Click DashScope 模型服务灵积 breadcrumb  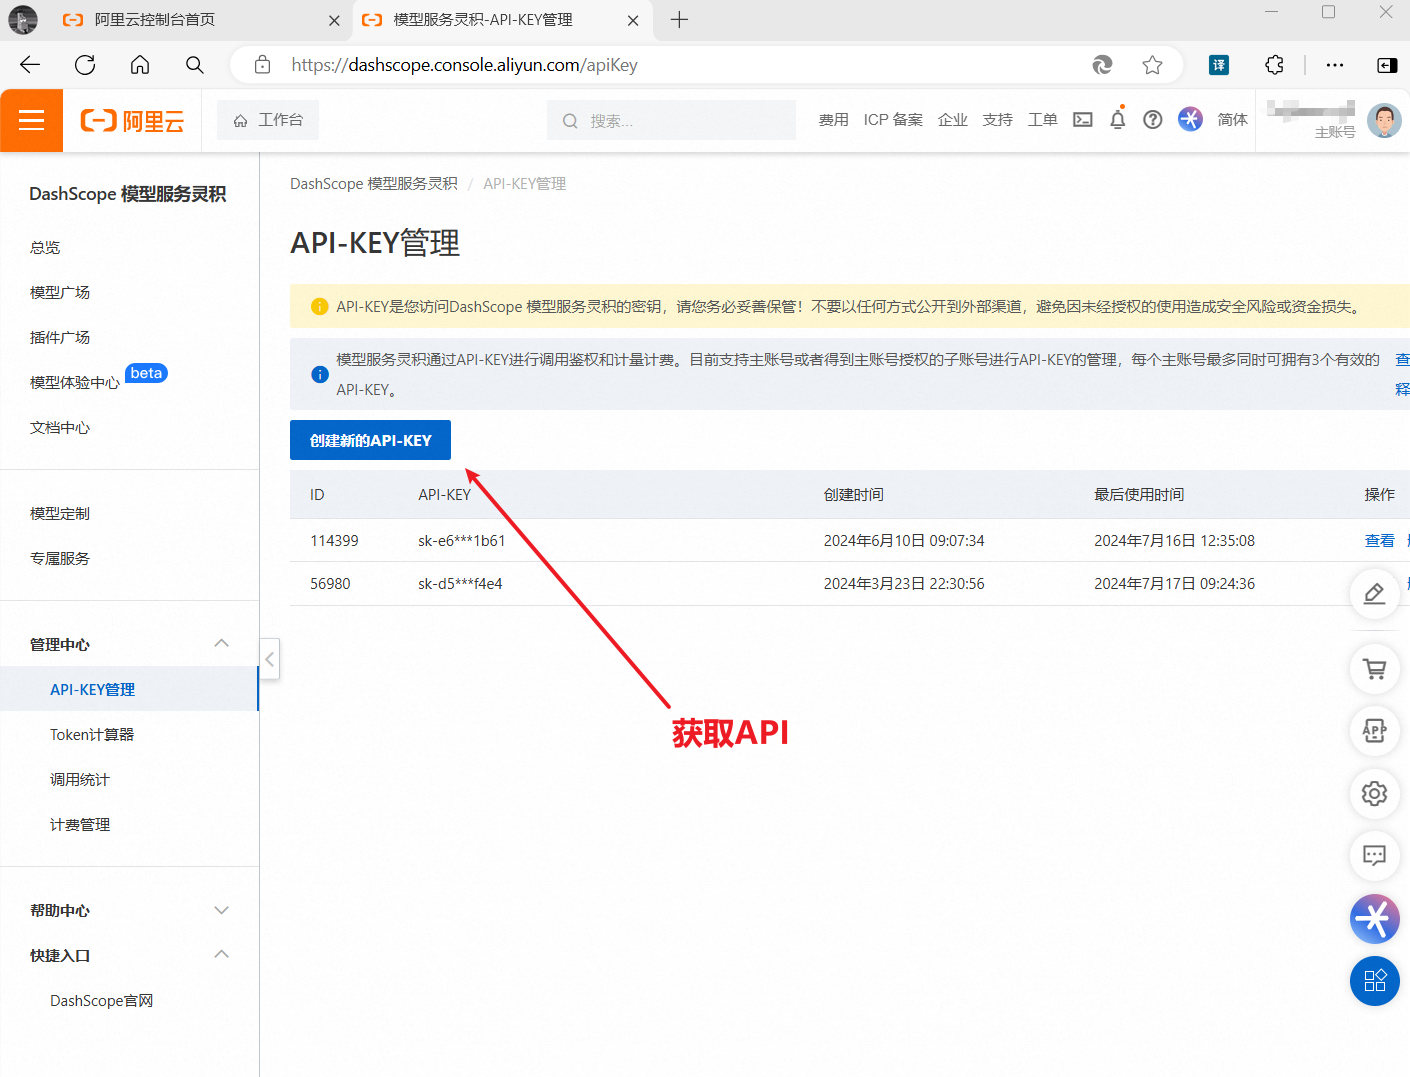374,183
